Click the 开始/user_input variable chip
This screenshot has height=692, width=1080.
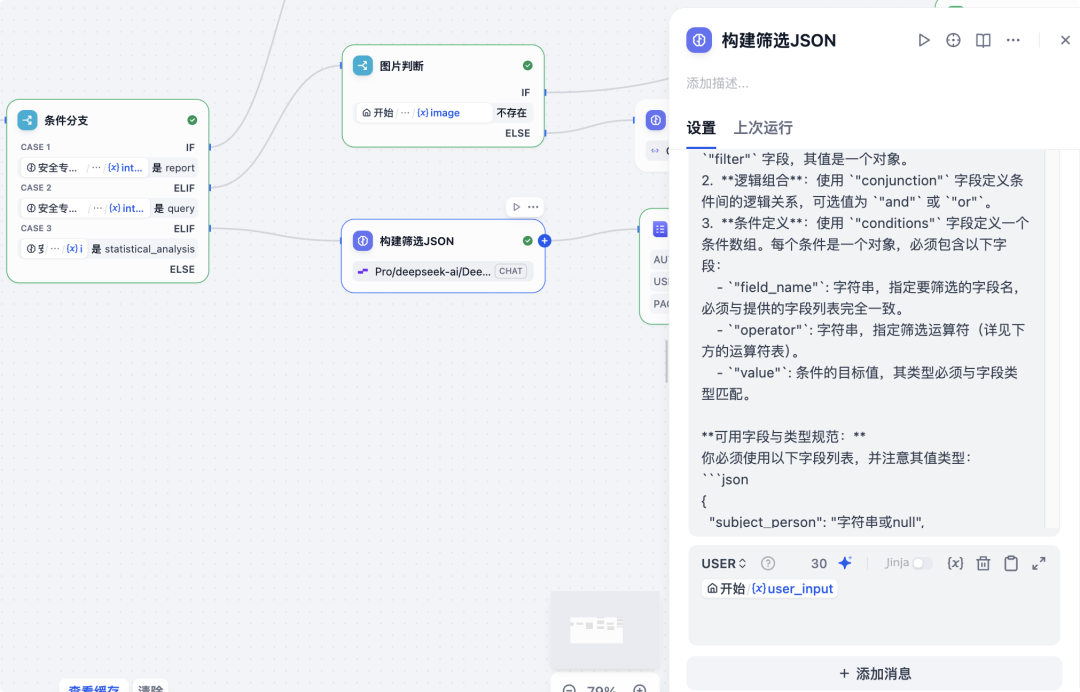click(770, 589)
